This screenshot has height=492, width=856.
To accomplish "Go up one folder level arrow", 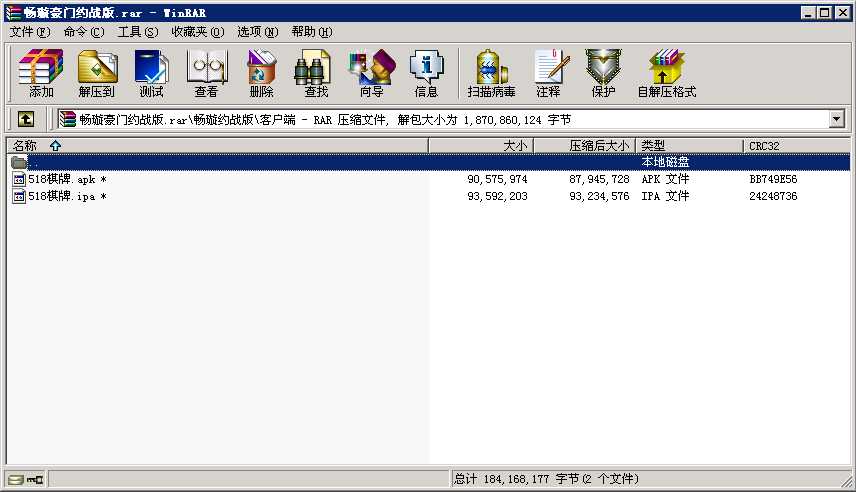I will 26,119.
